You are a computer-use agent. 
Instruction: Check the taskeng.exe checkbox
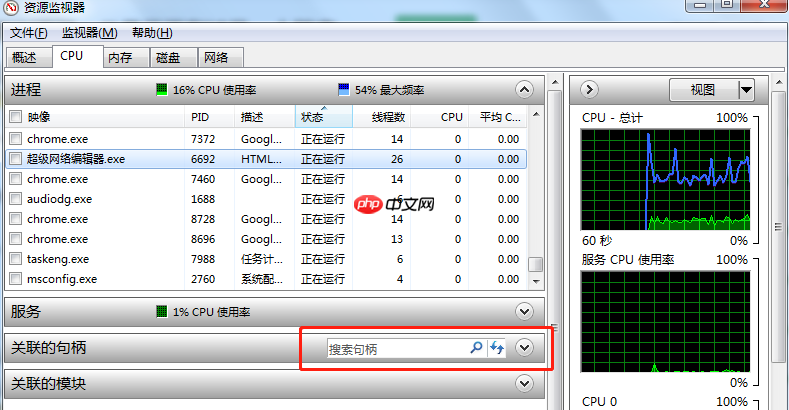16,259
